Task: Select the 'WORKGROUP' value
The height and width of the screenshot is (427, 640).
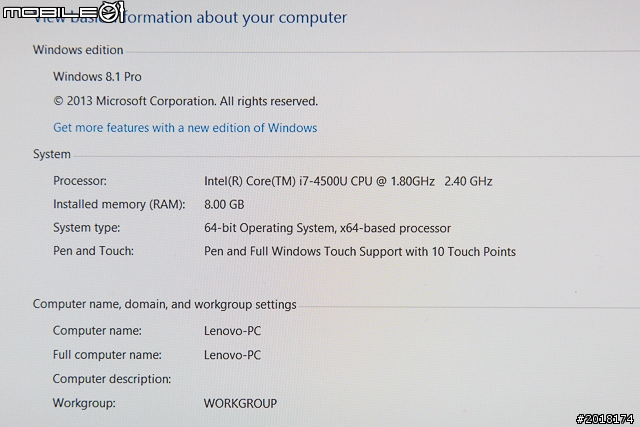Action: pos(240,403)
